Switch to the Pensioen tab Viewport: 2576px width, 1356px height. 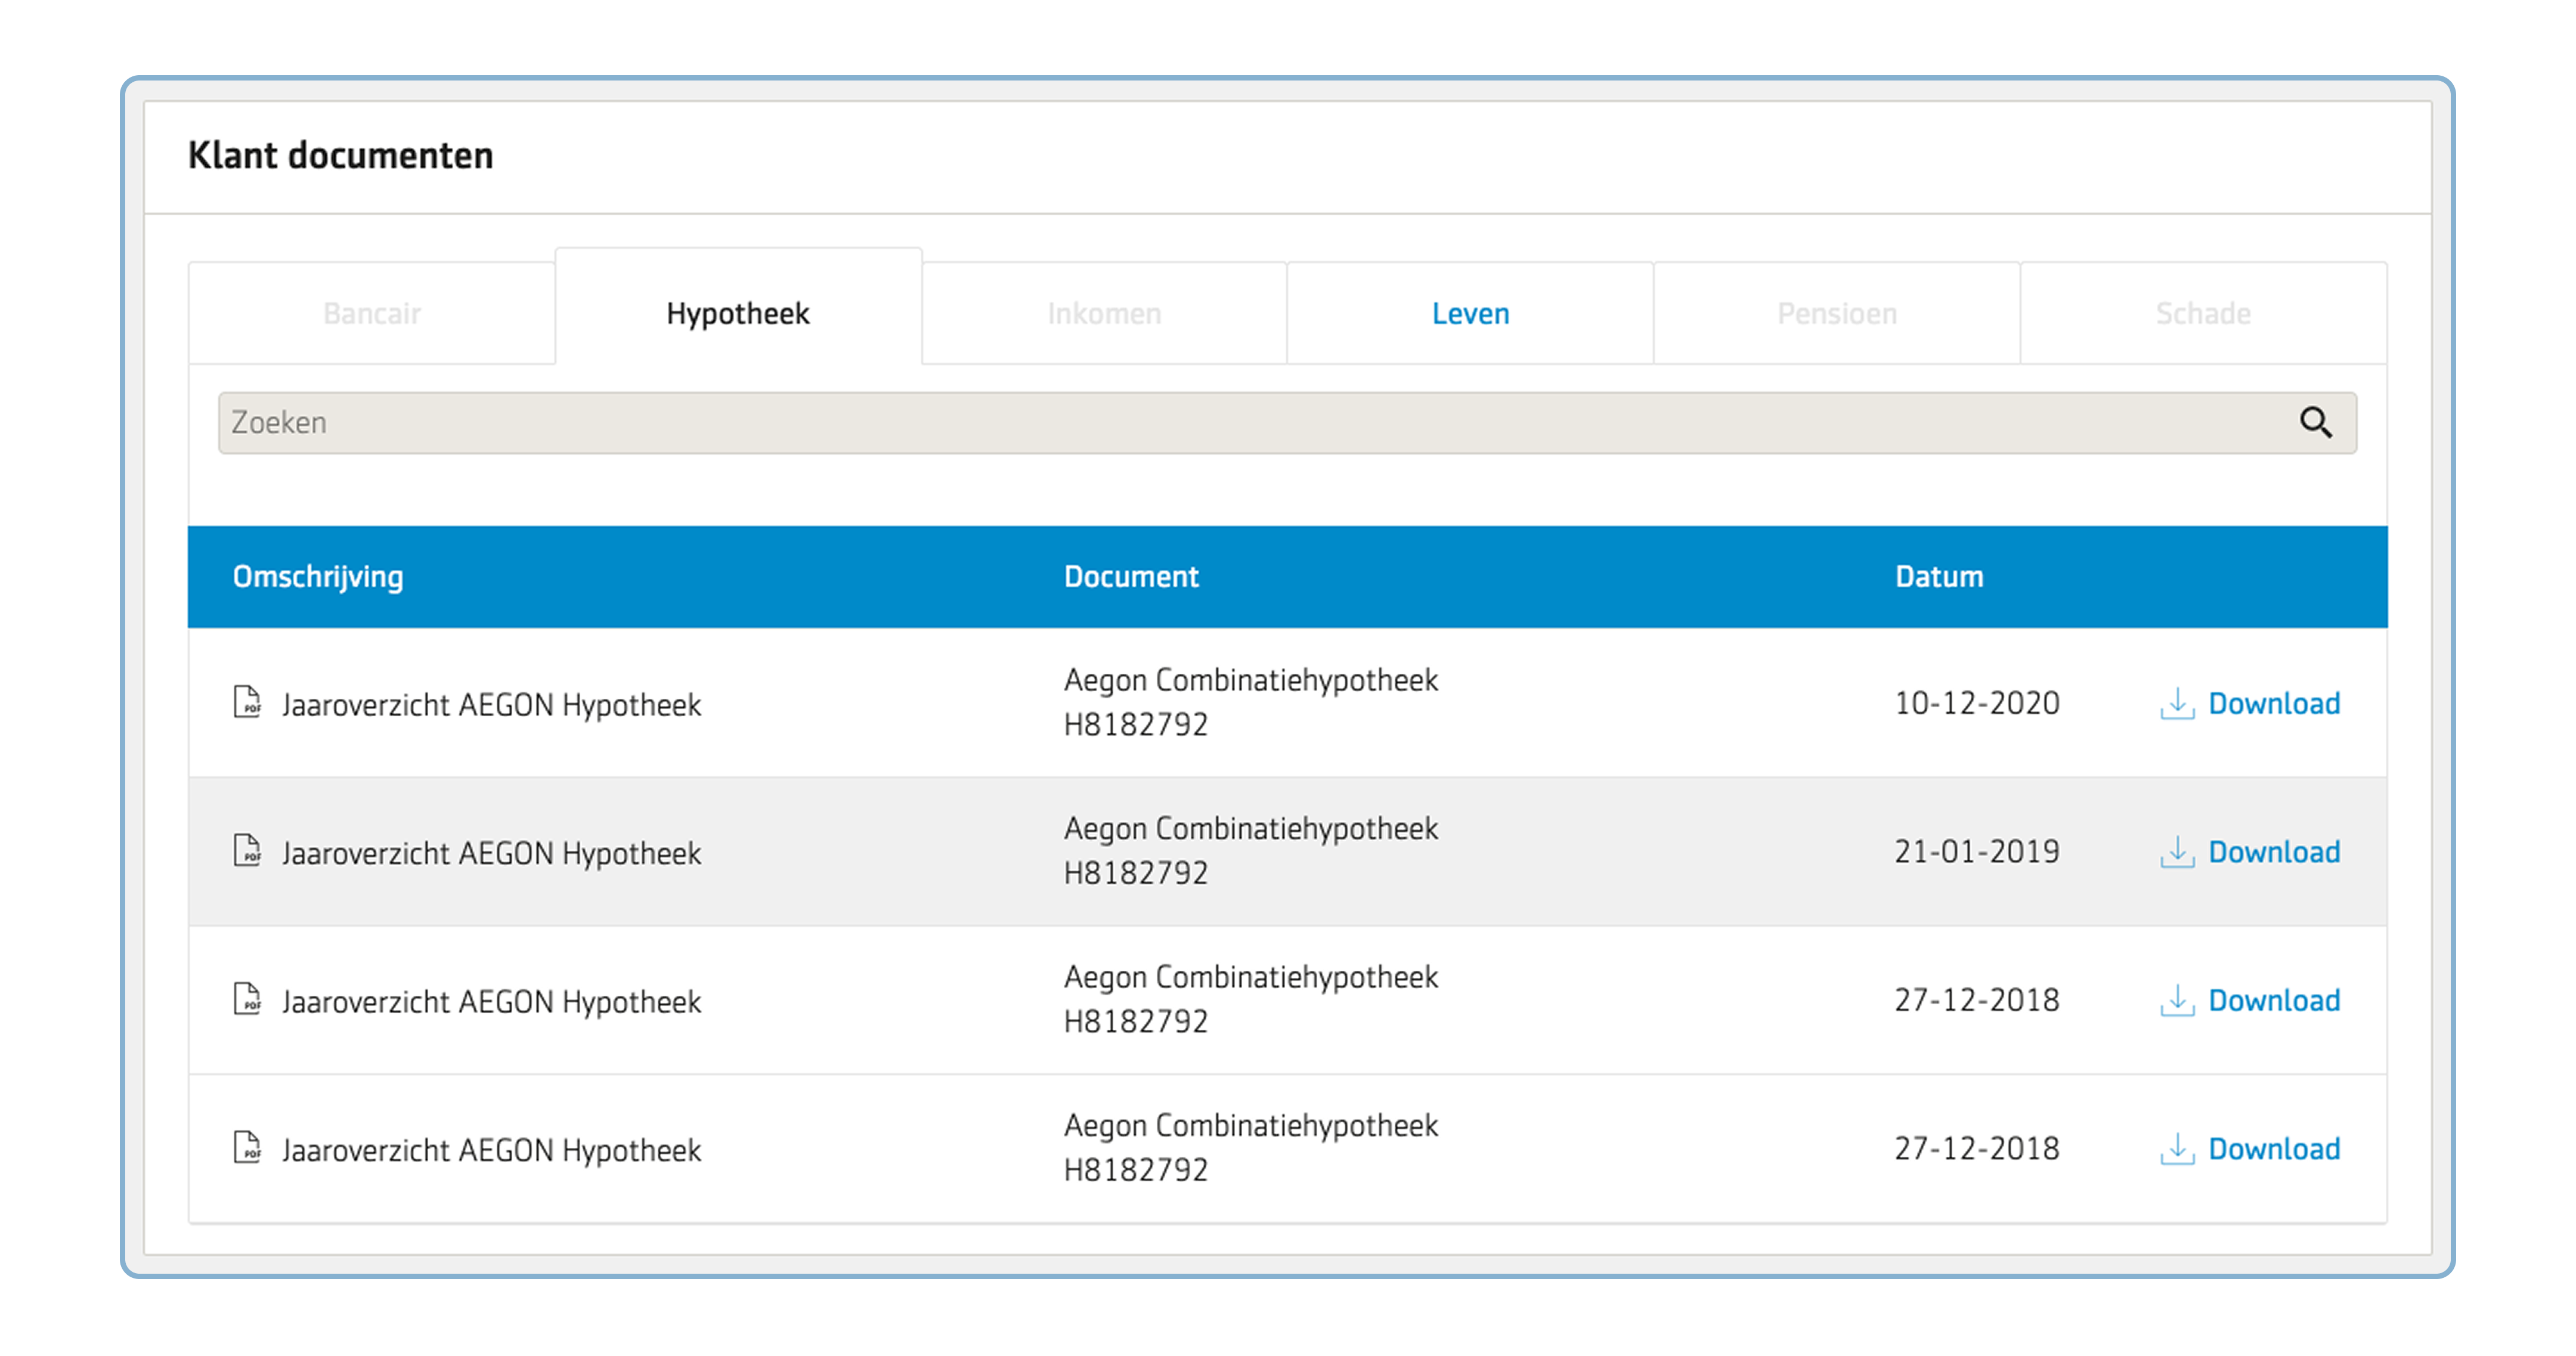point(1837,314)
